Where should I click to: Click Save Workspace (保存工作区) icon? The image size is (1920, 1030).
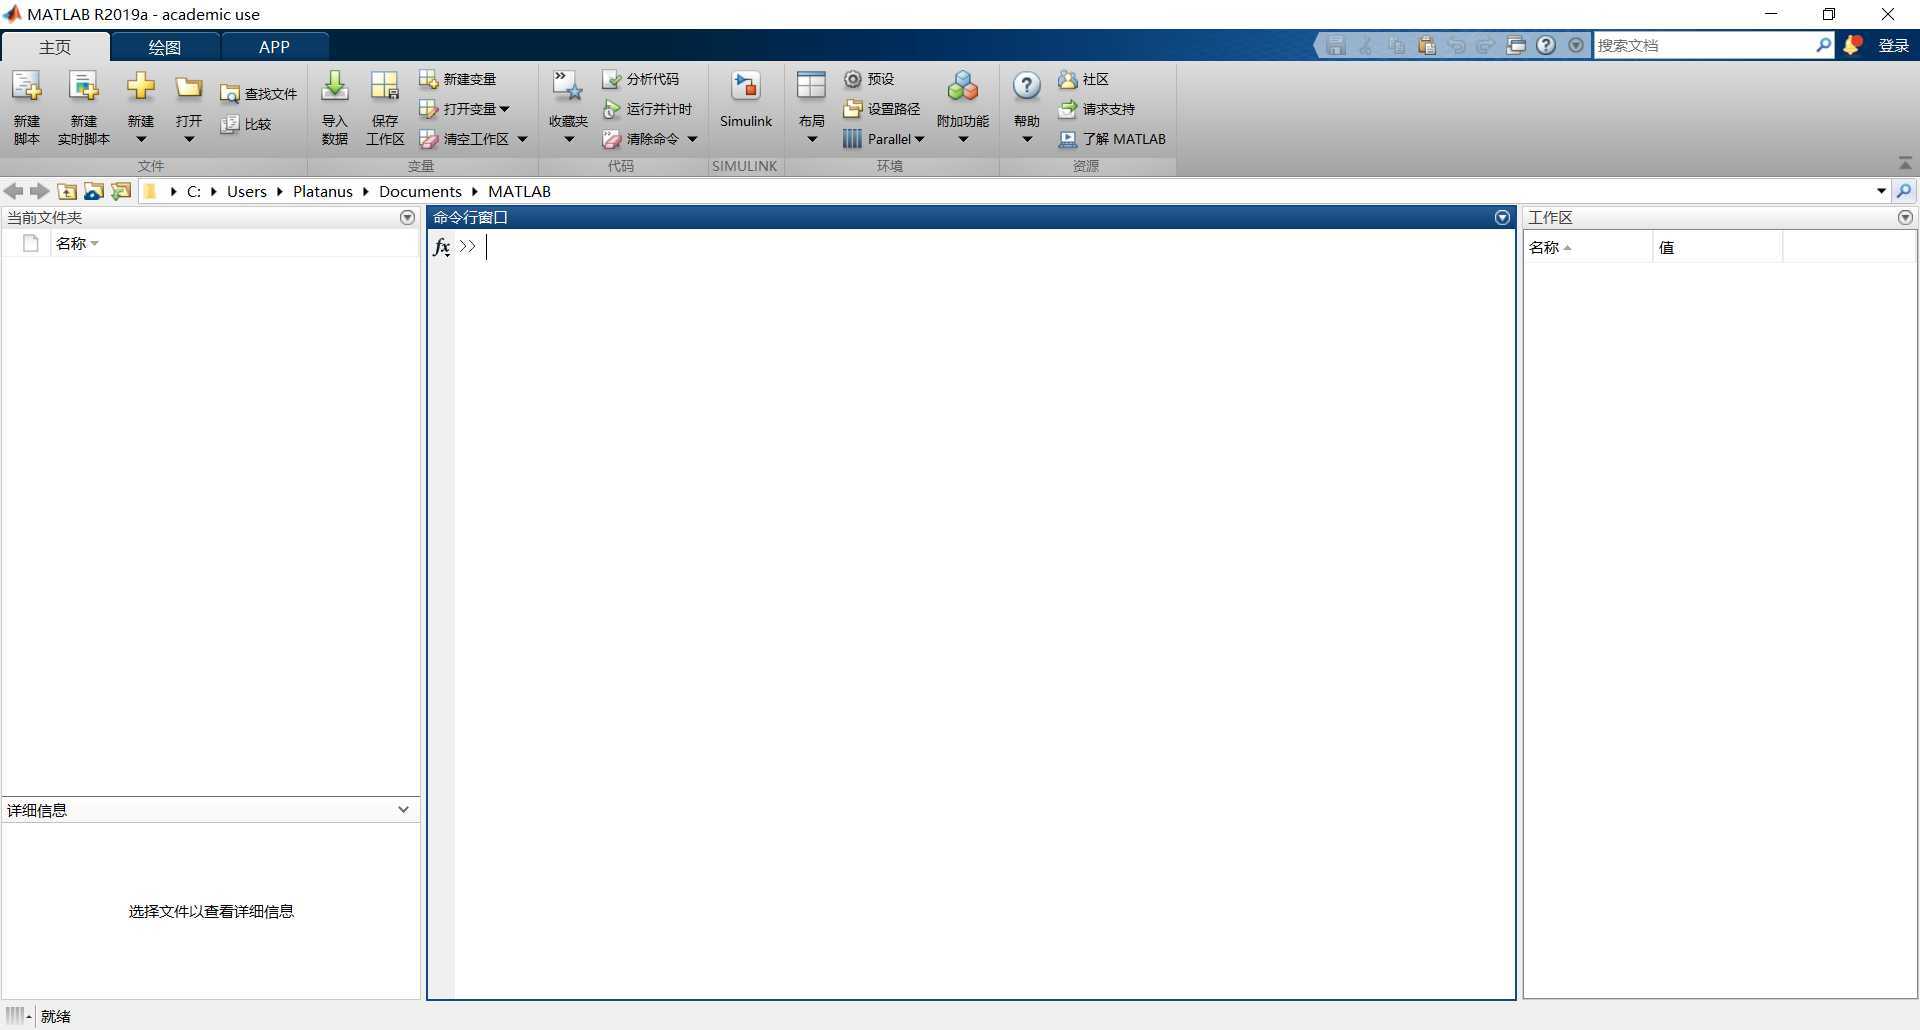pos(385,87)
